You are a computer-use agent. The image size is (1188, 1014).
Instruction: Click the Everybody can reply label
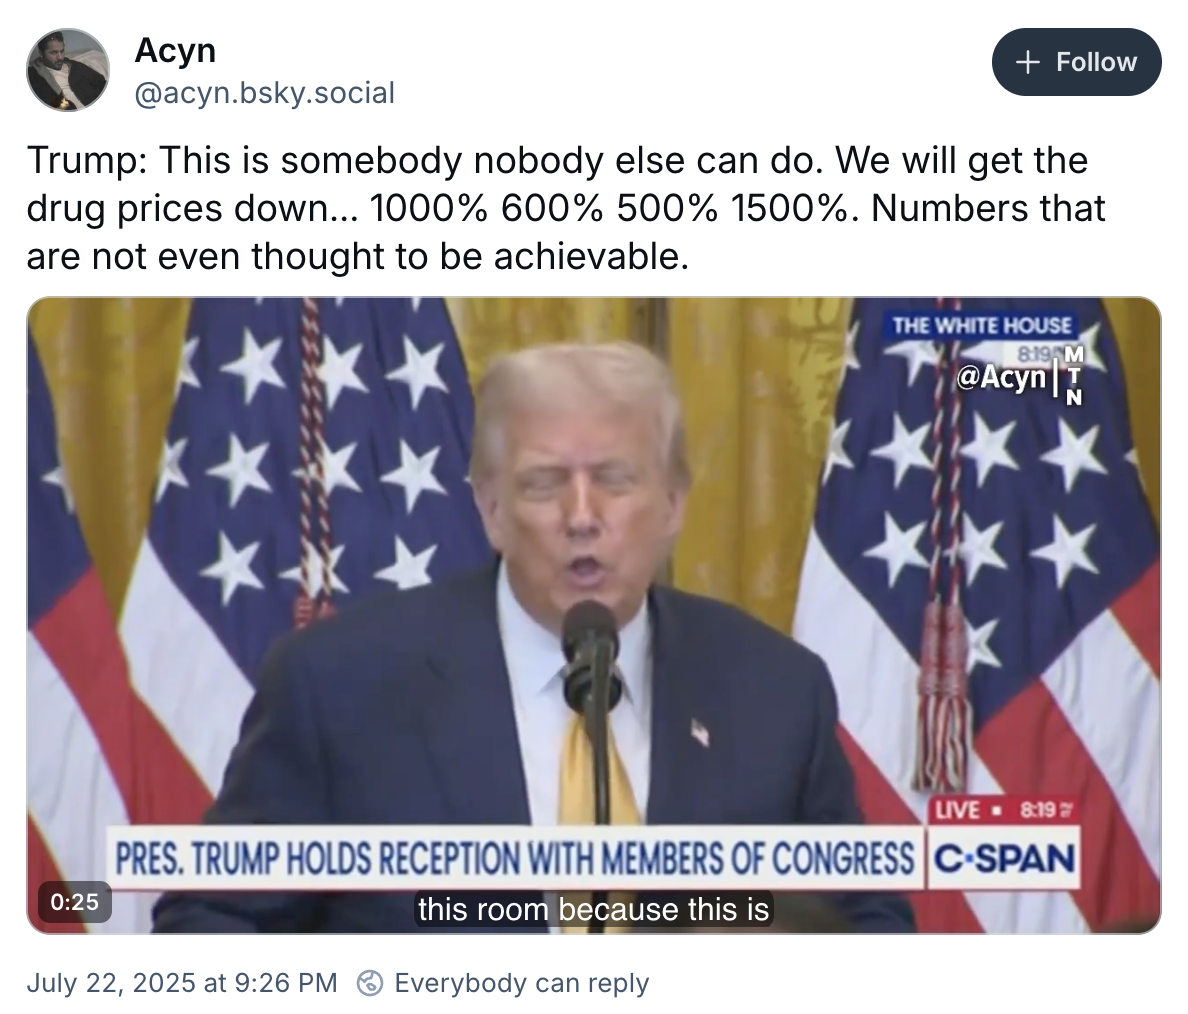click(522, 983)
